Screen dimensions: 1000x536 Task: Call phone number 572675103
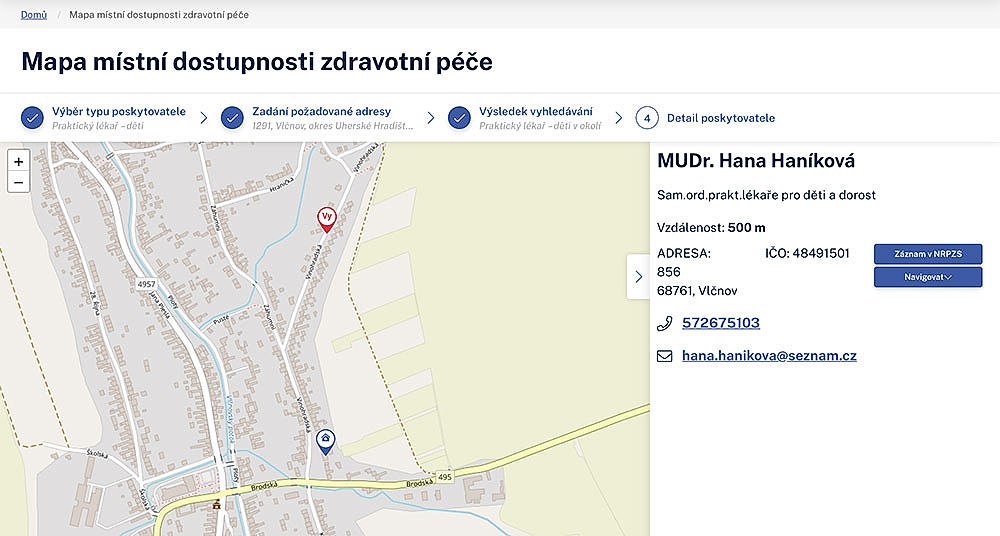721,323
